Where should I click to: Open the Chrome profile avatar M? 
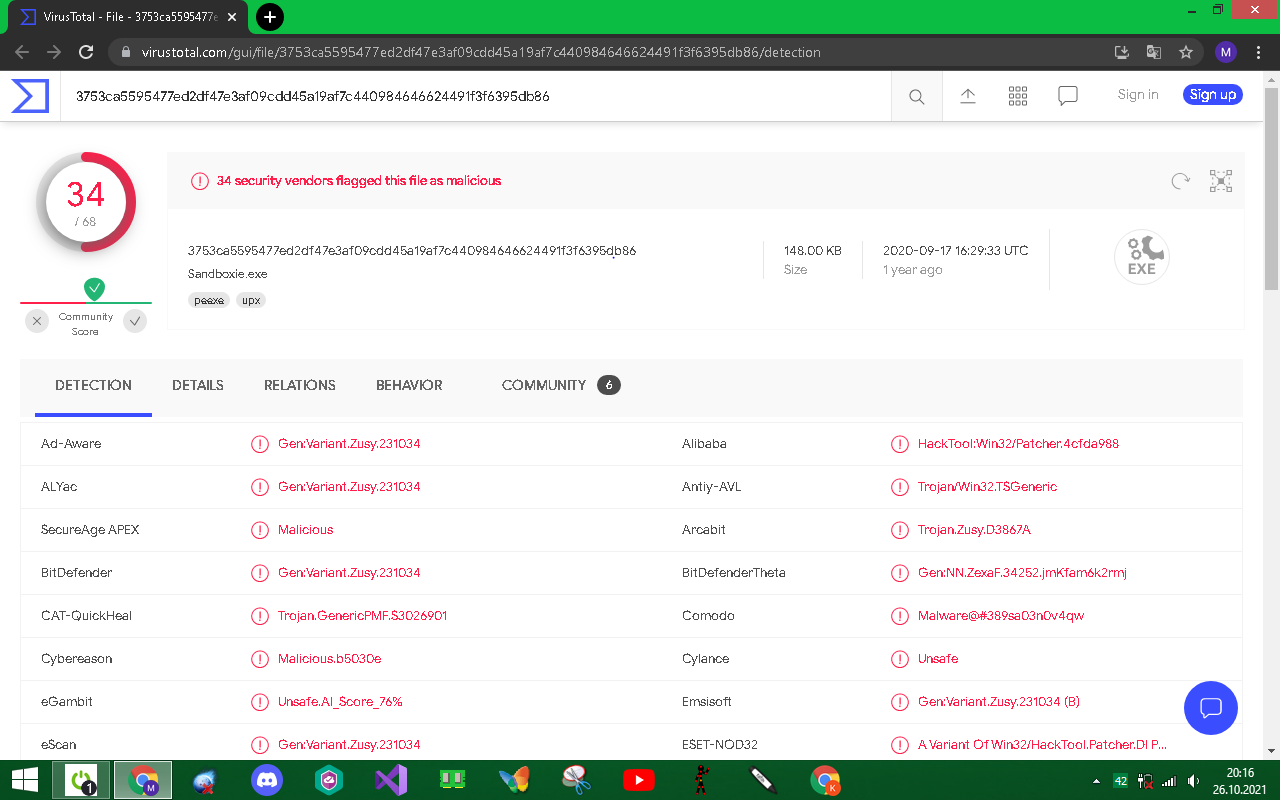(x=1226, y=52)
